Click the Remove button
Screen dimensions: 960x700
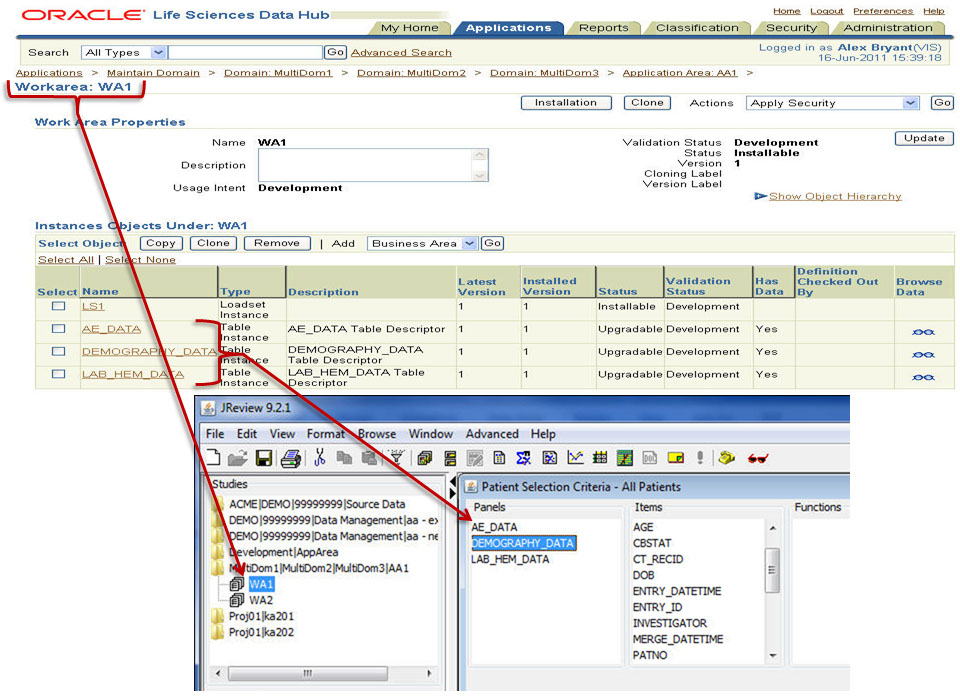tap(277, 243)
